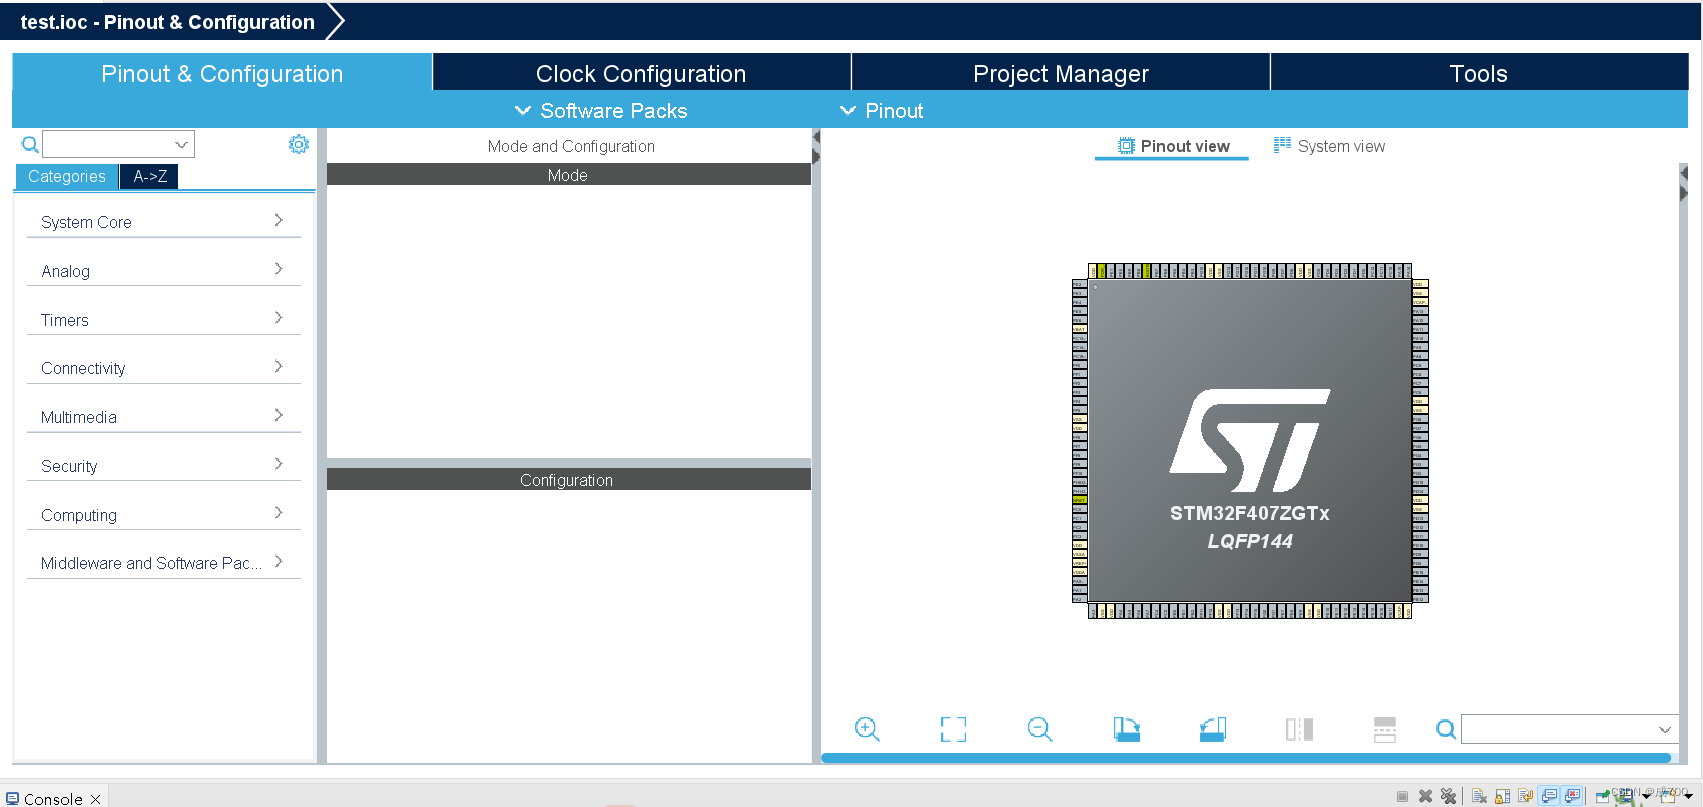Click the horizontal scrollbar below the pinout

point(1246,758)
